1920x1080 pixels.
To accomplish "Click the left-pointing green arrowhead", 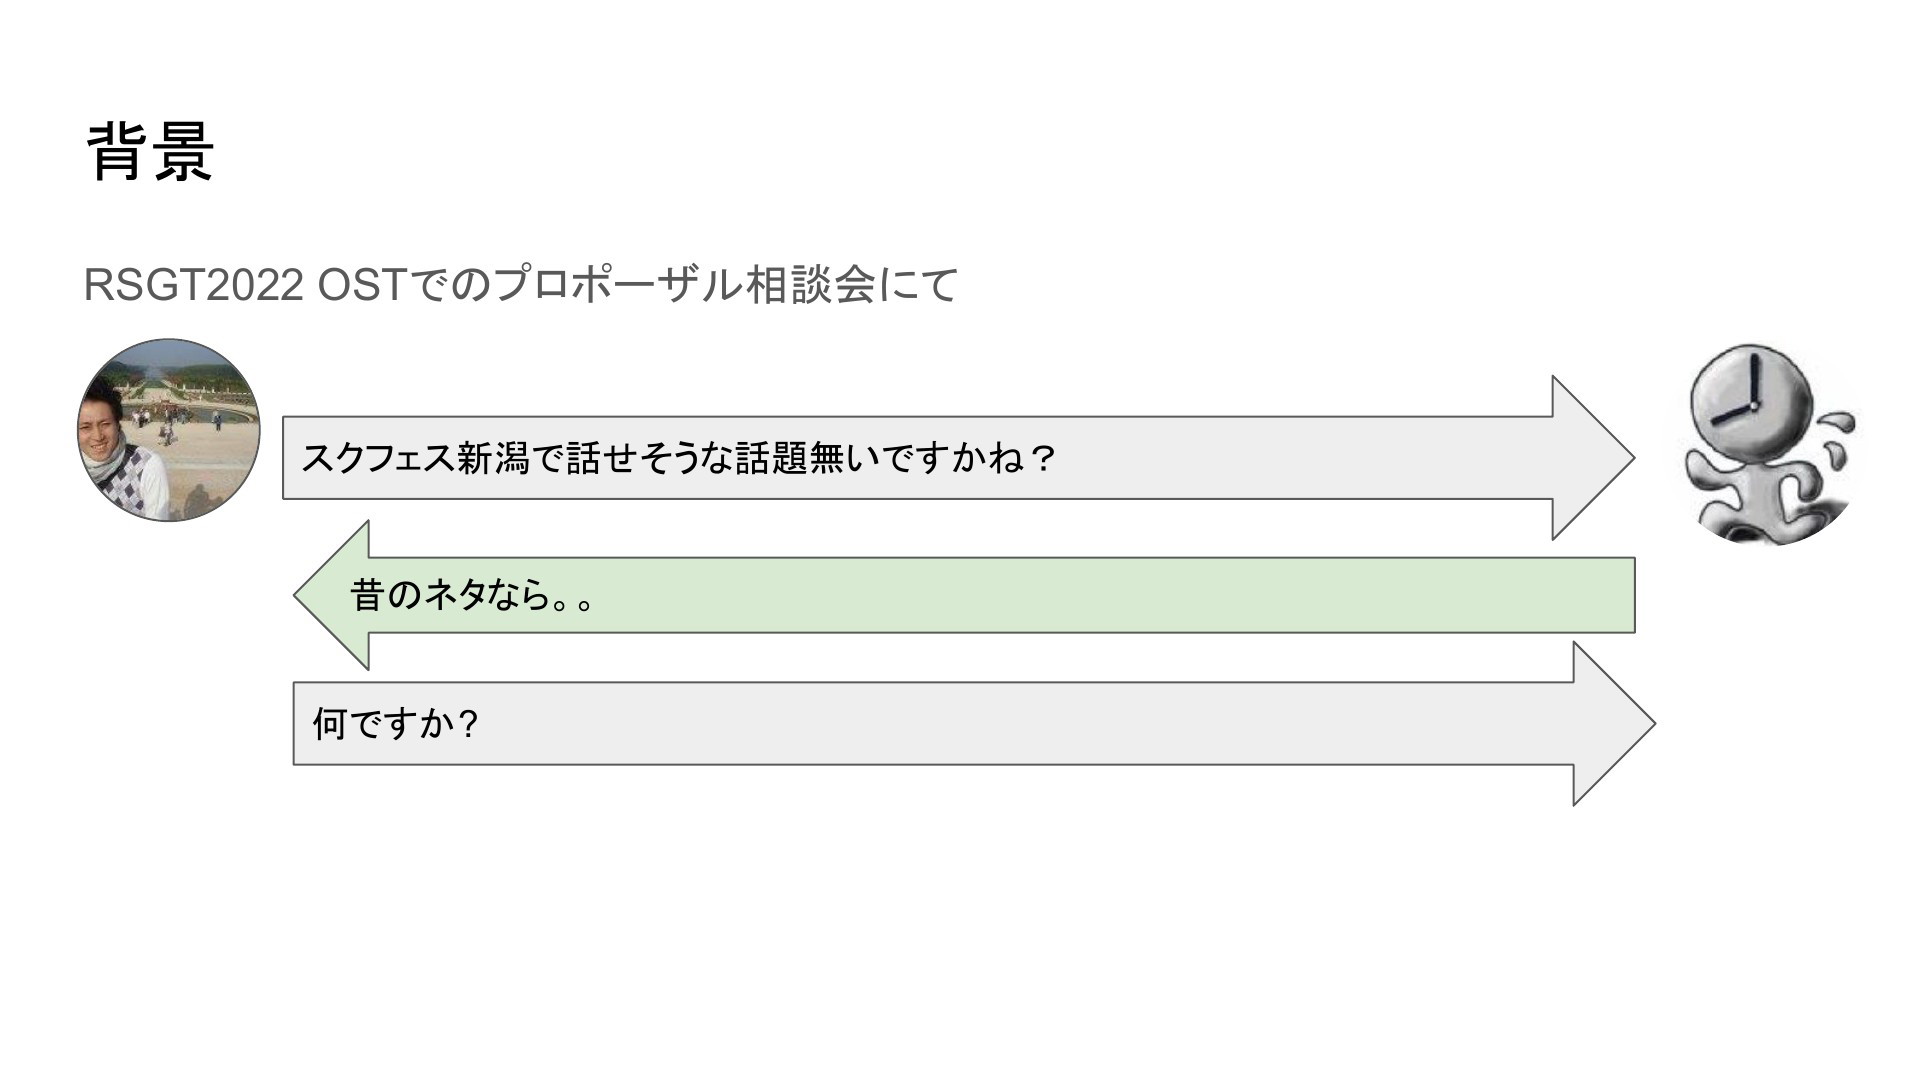I will [x=332, y=595].
